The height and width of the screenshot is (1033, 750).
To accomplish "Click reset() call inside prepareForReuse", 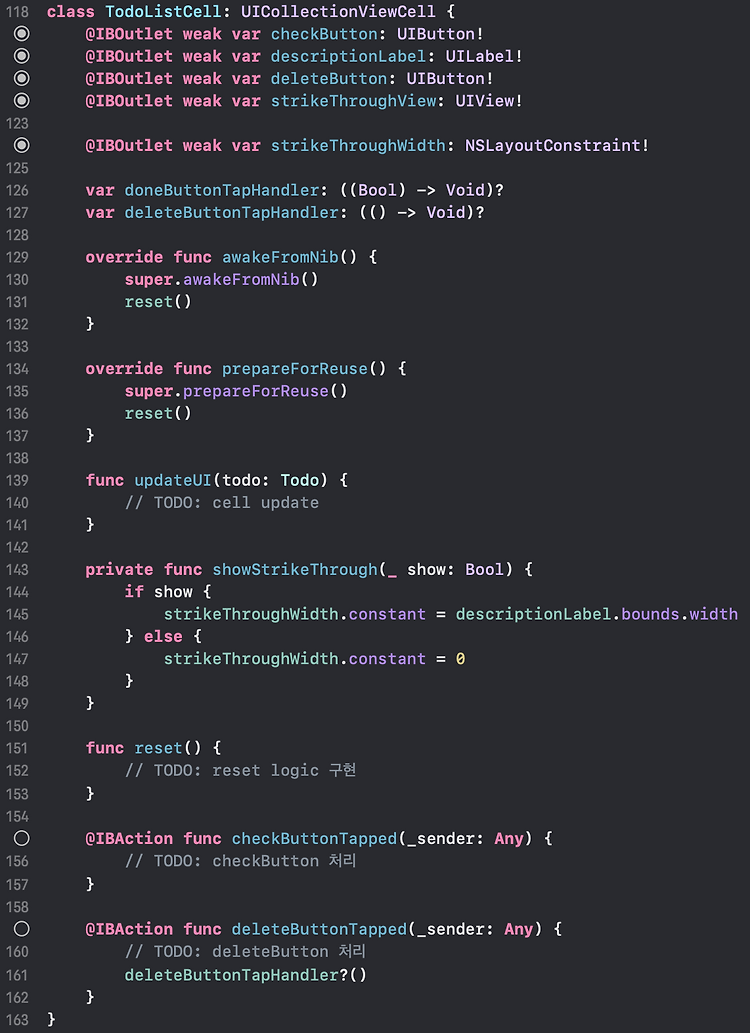I will [158, 414].
